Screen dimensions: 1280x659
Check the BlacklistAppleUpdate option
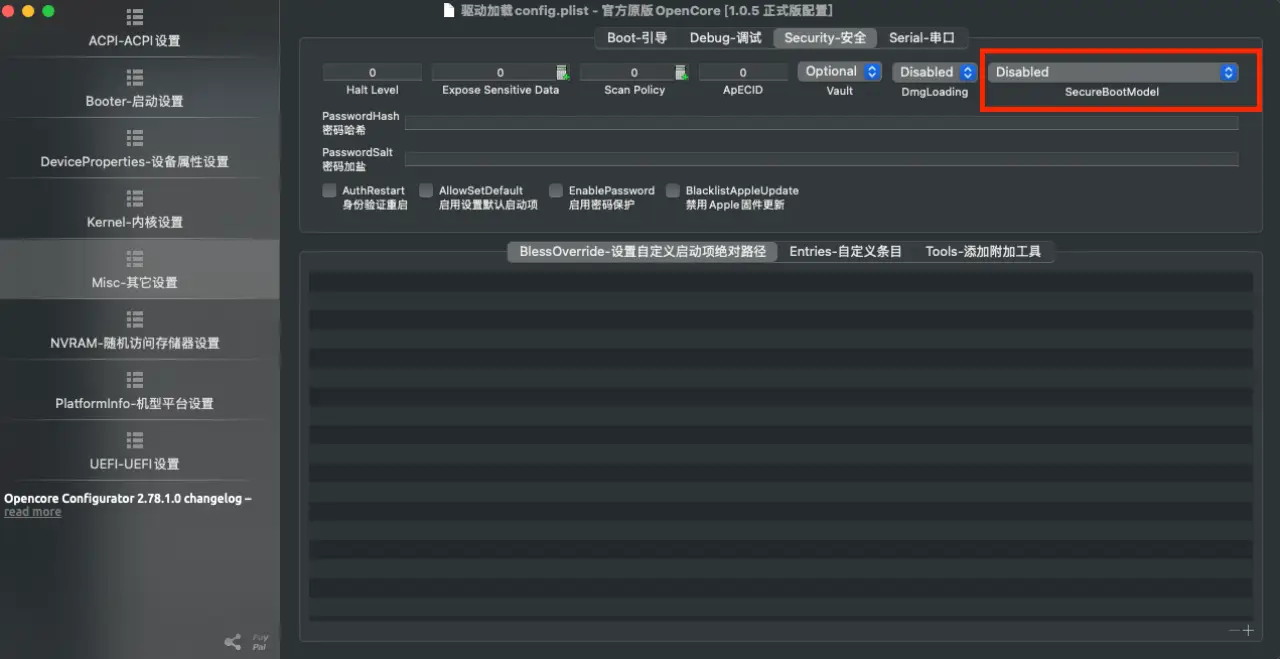tap(673, 191)
